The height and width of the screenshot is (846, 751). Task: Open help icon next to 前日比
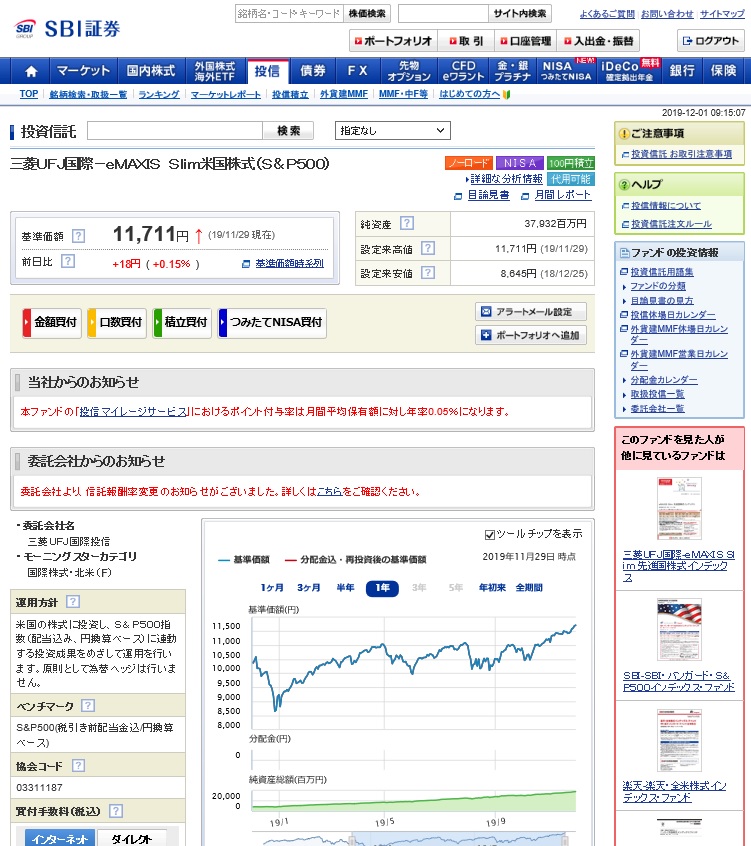[x=67, y=261]
